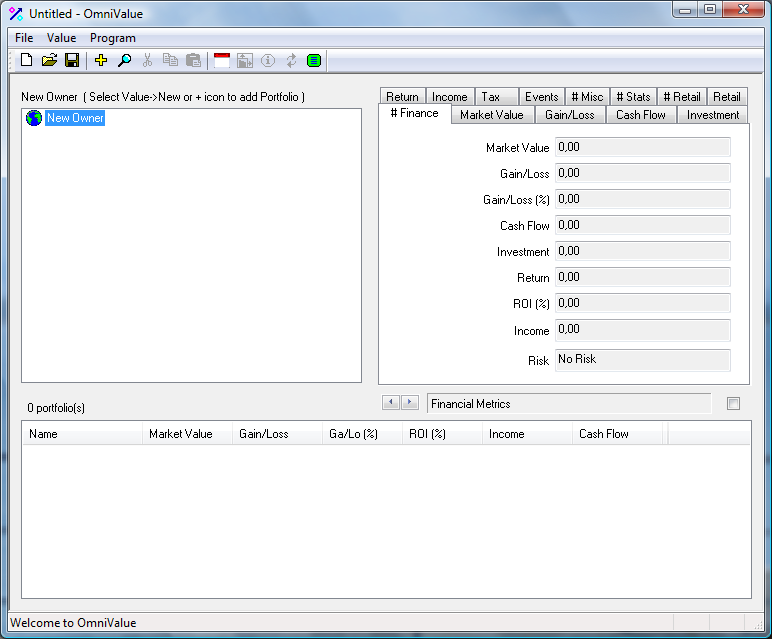This screenshot has width=772, height=639.
Task: Minimize the OmniValue window
Action: tap(685, 10)
